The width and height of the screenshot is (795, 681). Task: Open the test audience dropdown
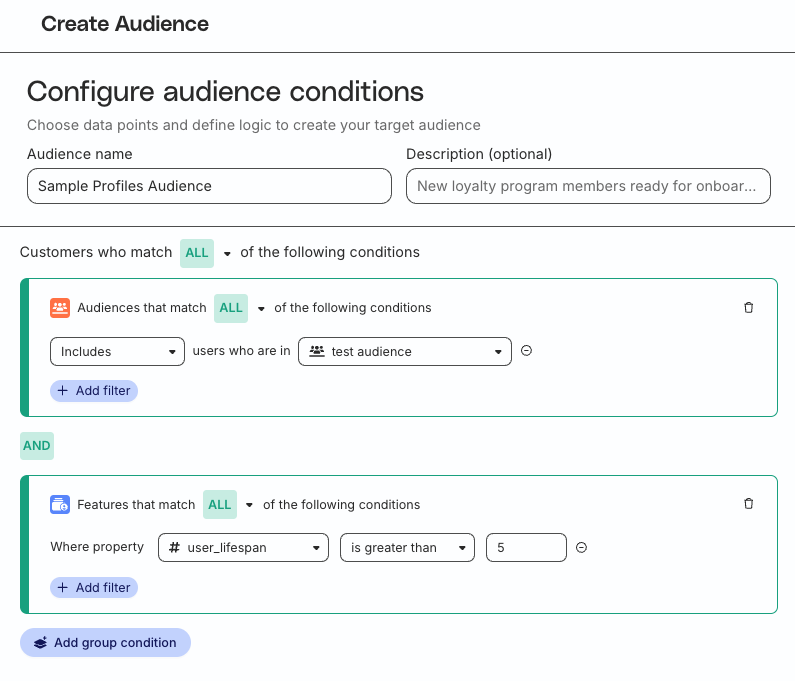coord(405,351)
